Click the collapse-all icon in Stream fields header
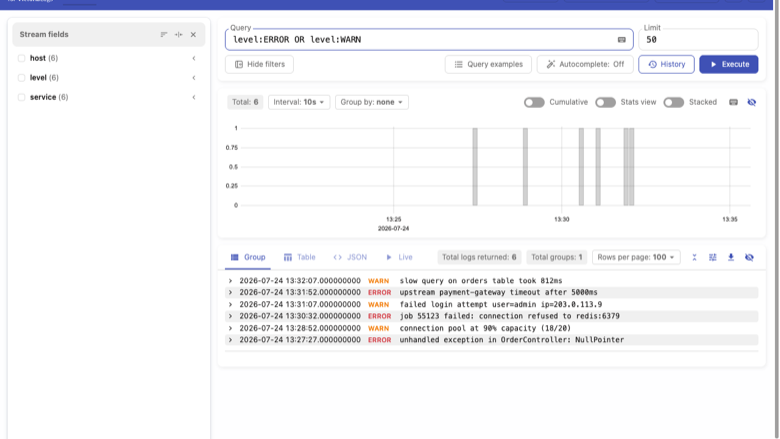 click(x=179, y=34)
